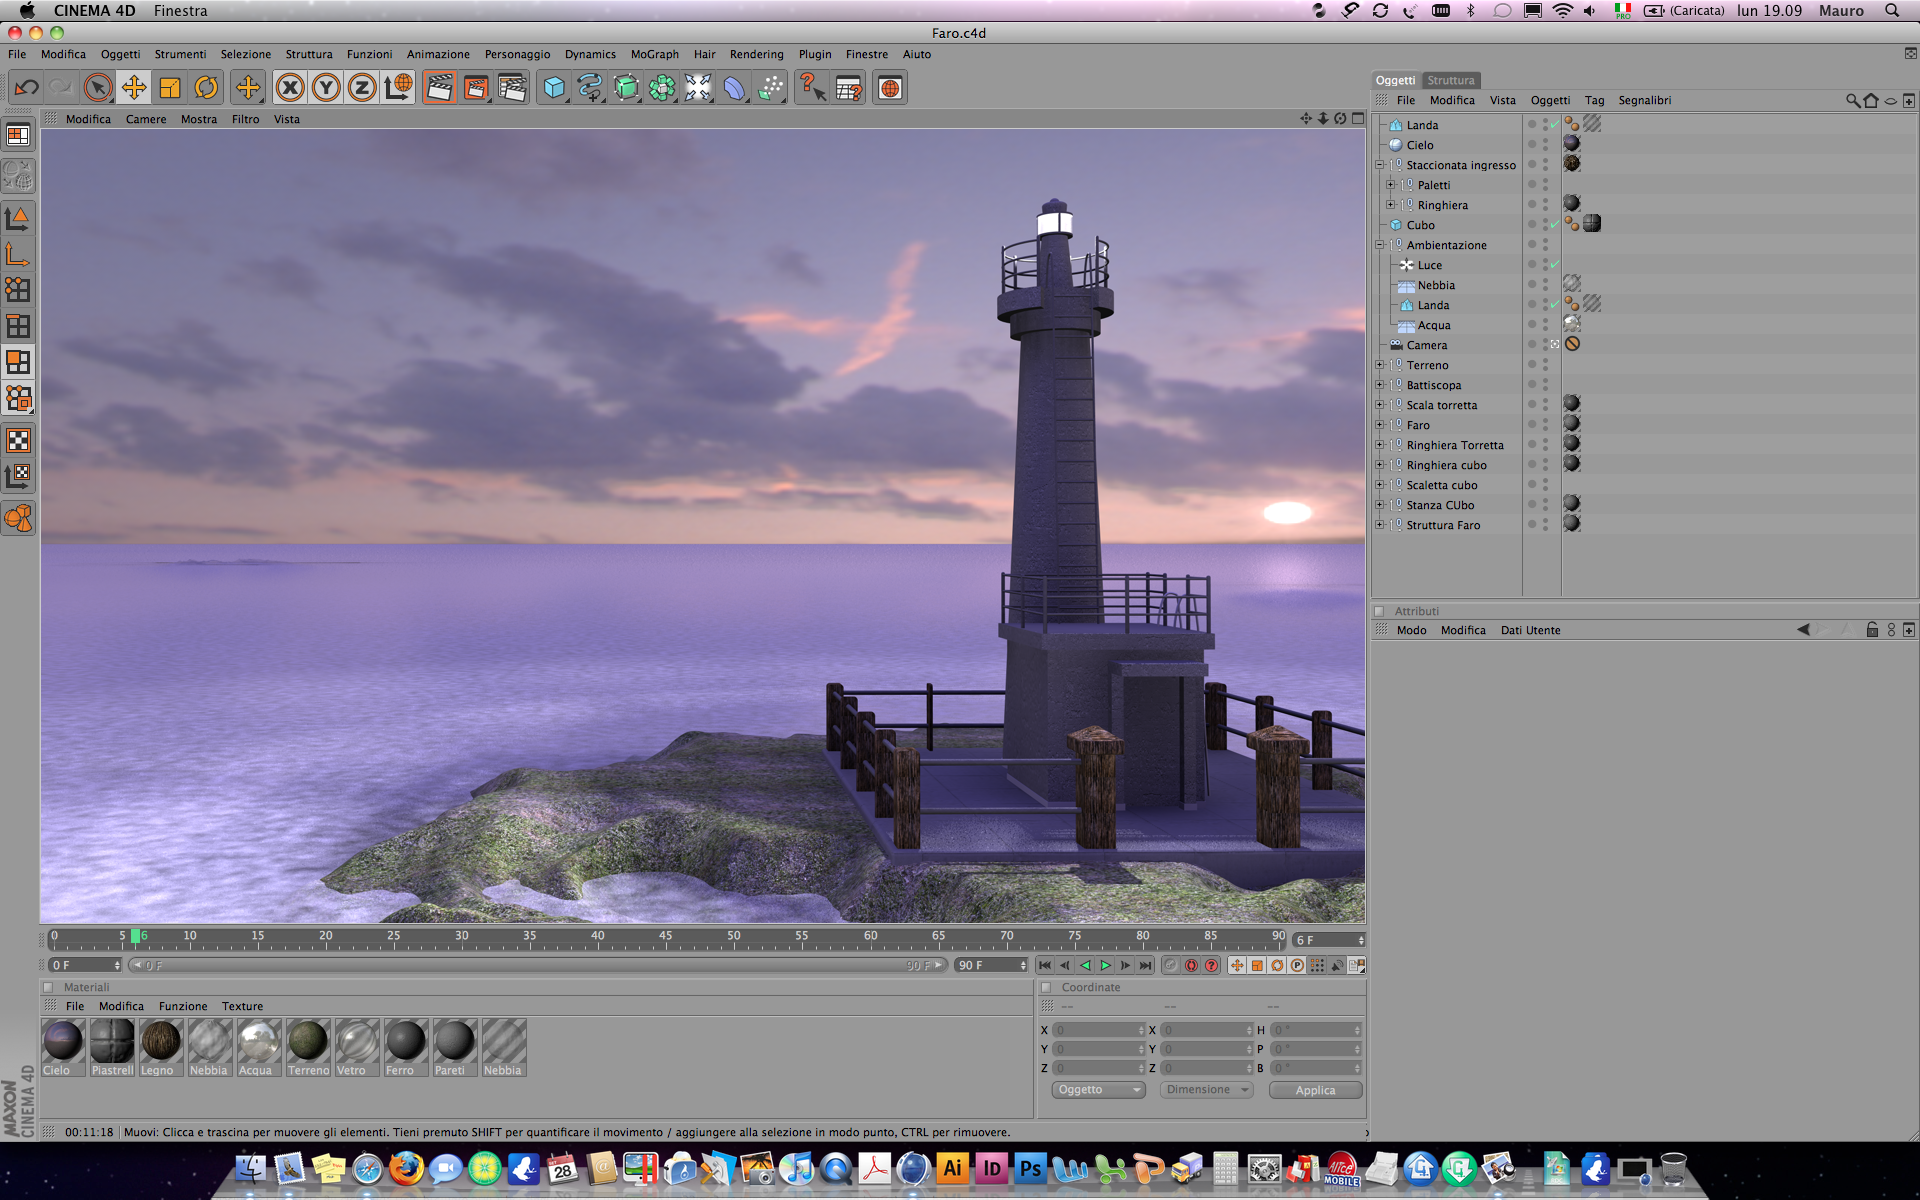Toggle Z axis lock
The height and width of the screenshot is (1200, 1920).
(362, 88)
